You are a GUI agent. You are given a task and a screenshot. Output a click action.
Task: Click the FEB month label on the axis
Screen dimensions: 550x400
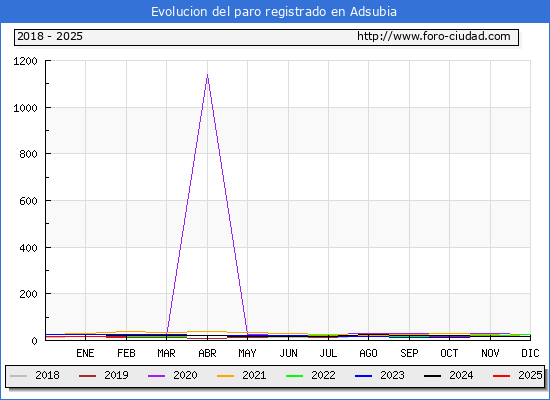click(x=126, y=353)
